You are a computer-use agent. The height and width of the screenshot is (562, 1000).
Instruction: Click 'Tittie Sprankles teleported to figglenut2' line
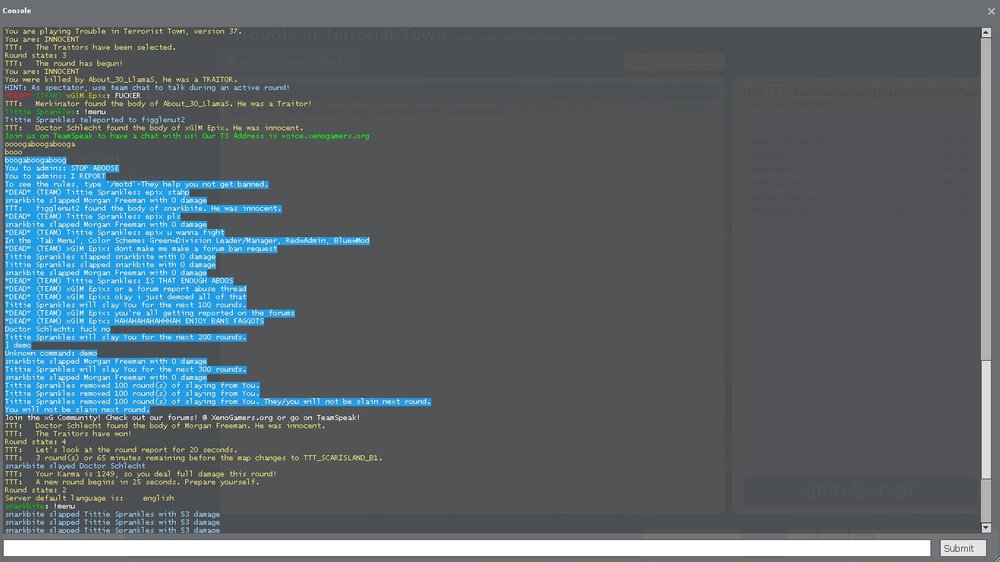(95, 119)
